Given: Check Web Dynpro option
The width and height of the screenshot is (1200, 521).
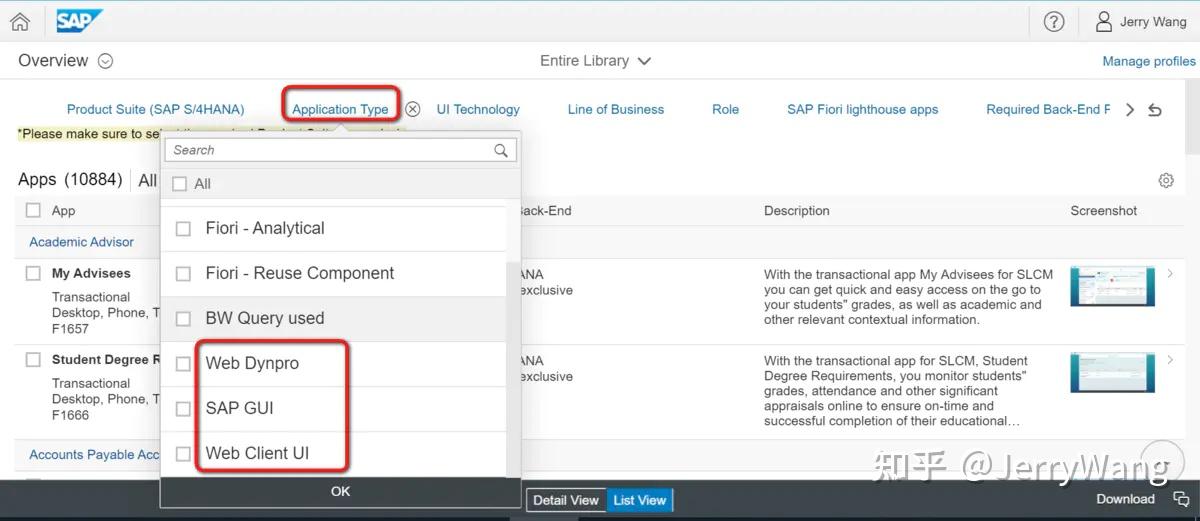Looking at the screenshot, I should (183, 364).
